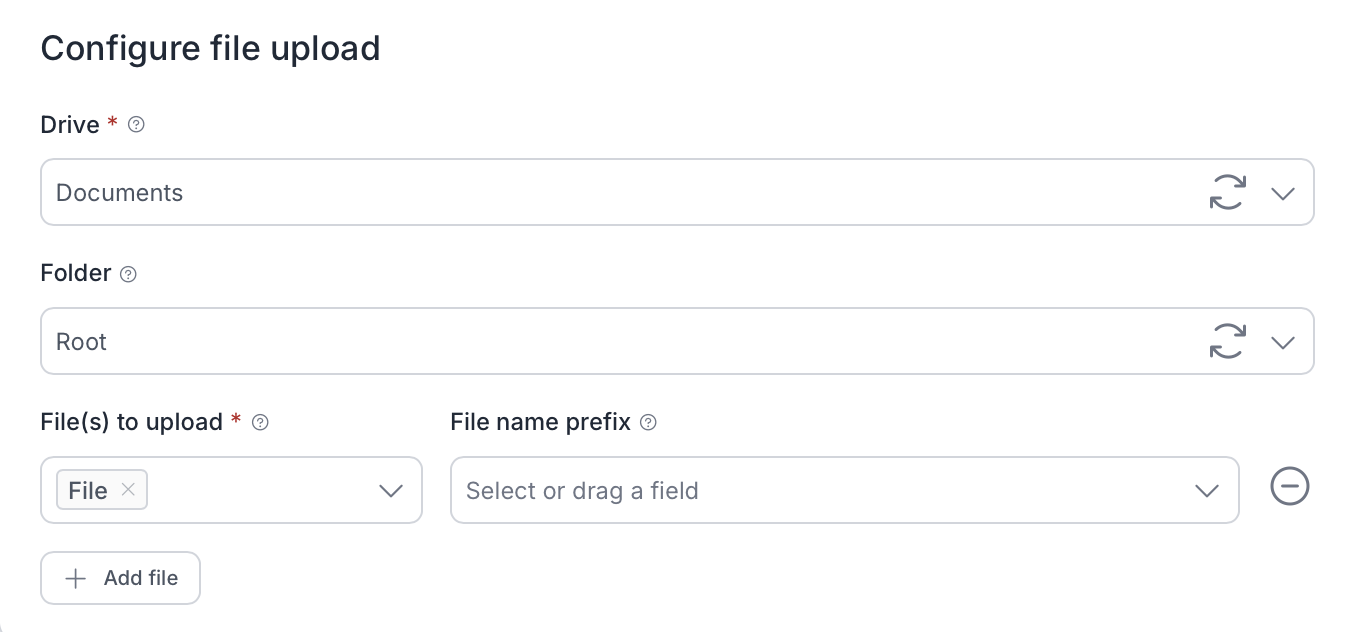Viewport: 1350px width, 632px height.
Task: Open the File name prefix dropdown arrow
Action: click(x=1207, y=490)
